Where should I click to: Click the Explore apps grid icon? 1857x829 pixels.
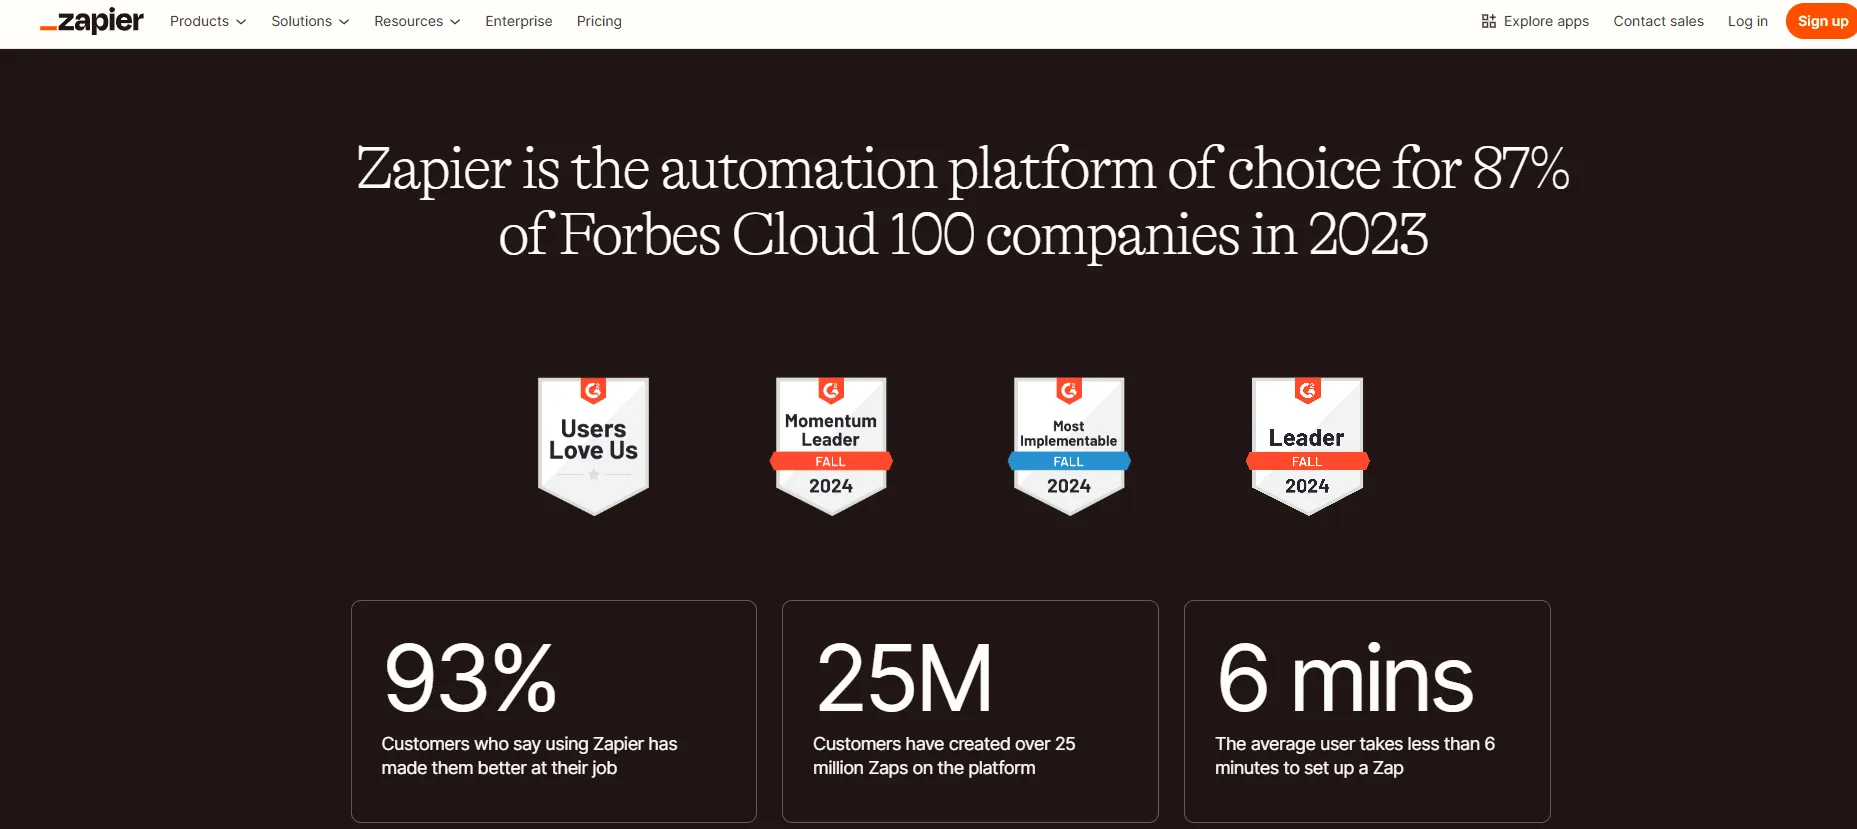pos(1488,21)
